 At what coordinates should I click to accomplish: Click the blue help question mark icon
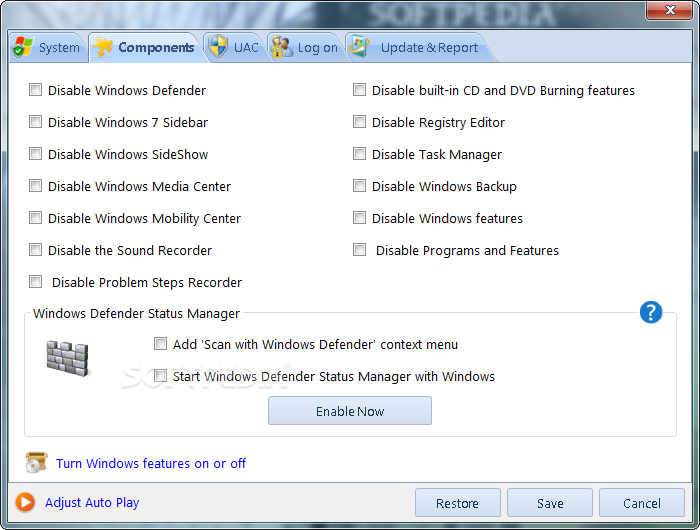pos(650,312)
